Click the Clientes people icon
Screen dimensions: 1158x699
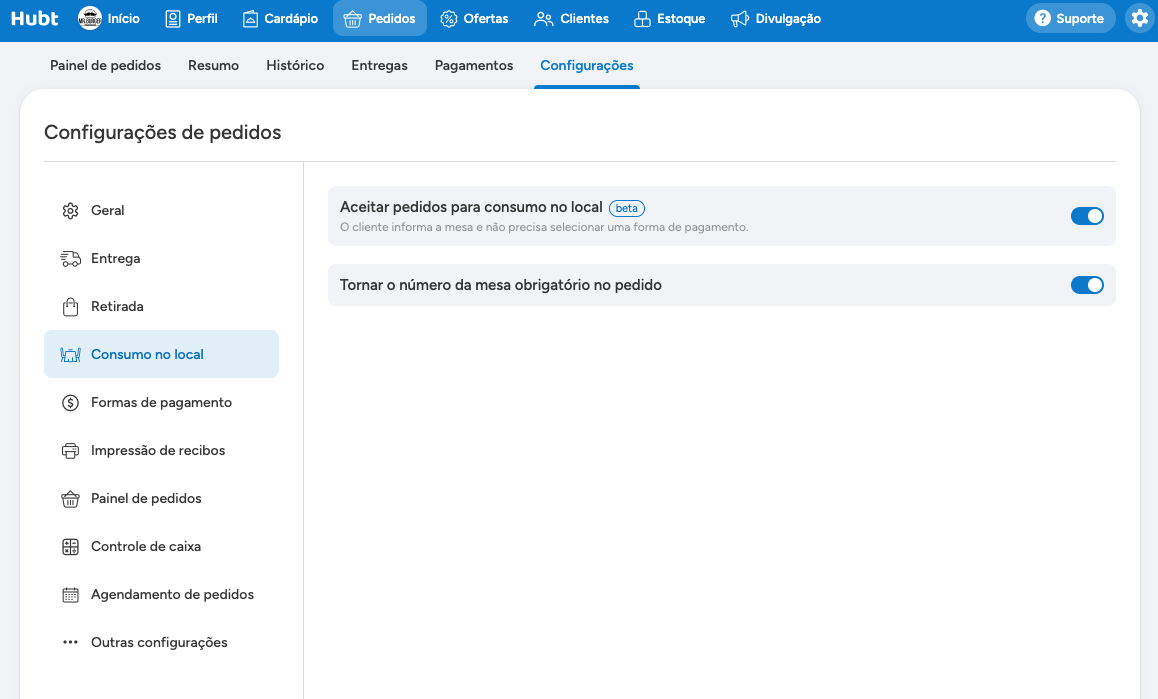click(x=544, y=19)
